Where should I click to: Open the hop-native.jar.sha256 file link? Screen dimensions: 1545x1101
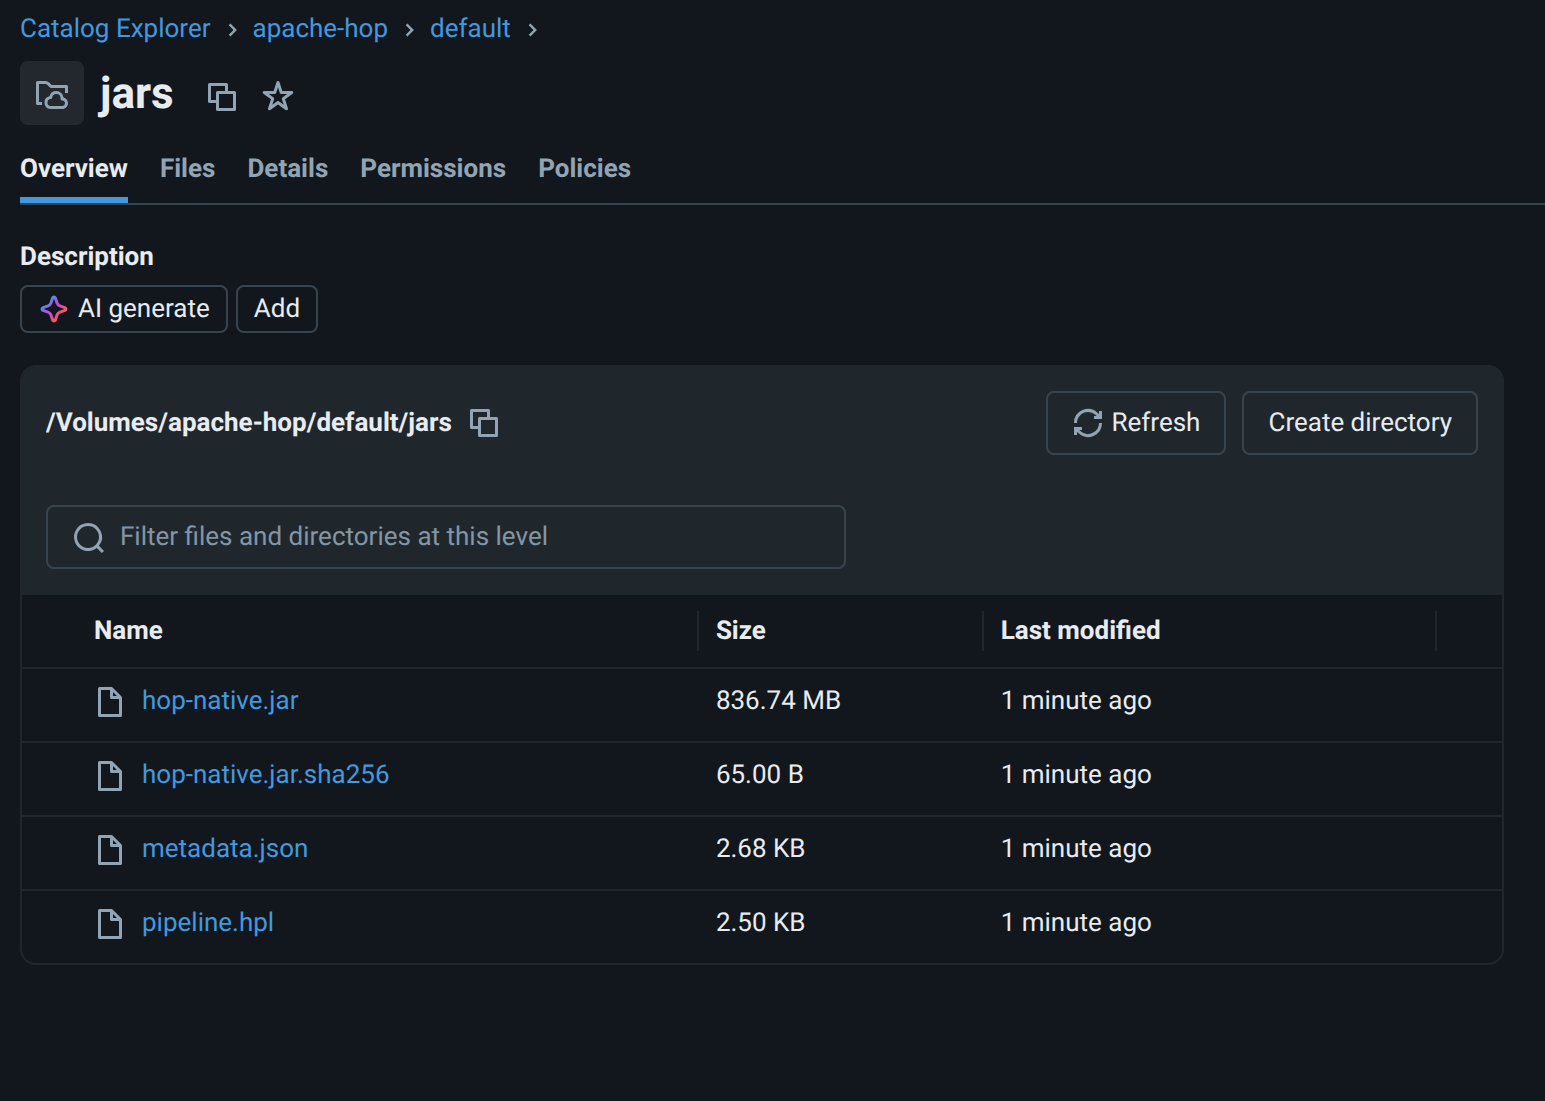click(x=265, y=774)
